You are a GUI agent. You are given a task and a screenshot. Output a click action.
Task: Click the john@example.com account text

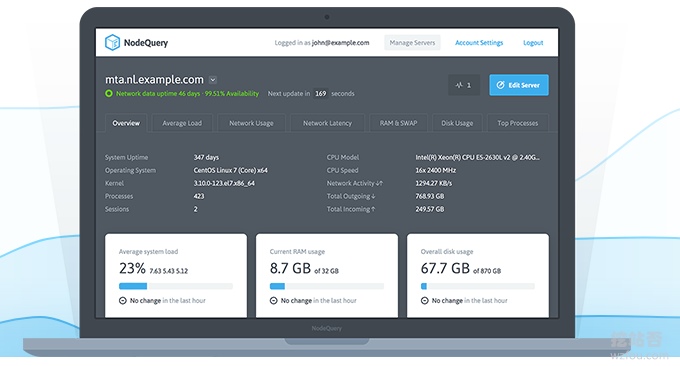pyautogui.click(x=340, y=42)
